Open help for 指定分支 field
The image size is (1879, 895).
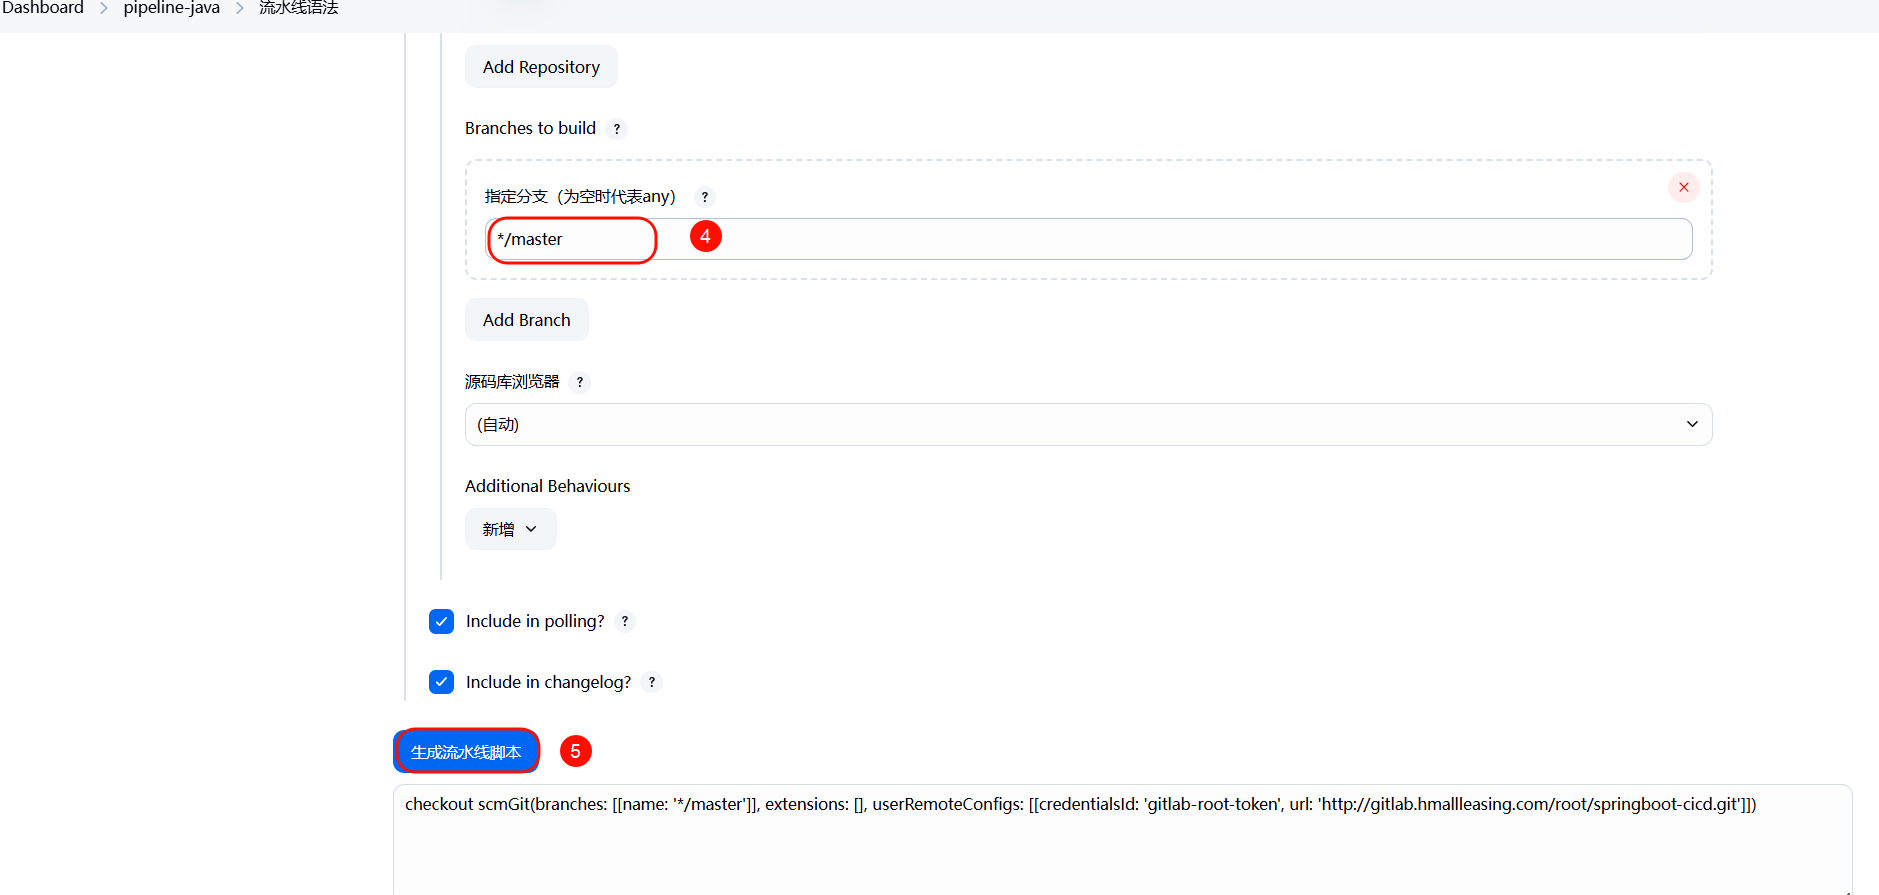tap(705, 197)
